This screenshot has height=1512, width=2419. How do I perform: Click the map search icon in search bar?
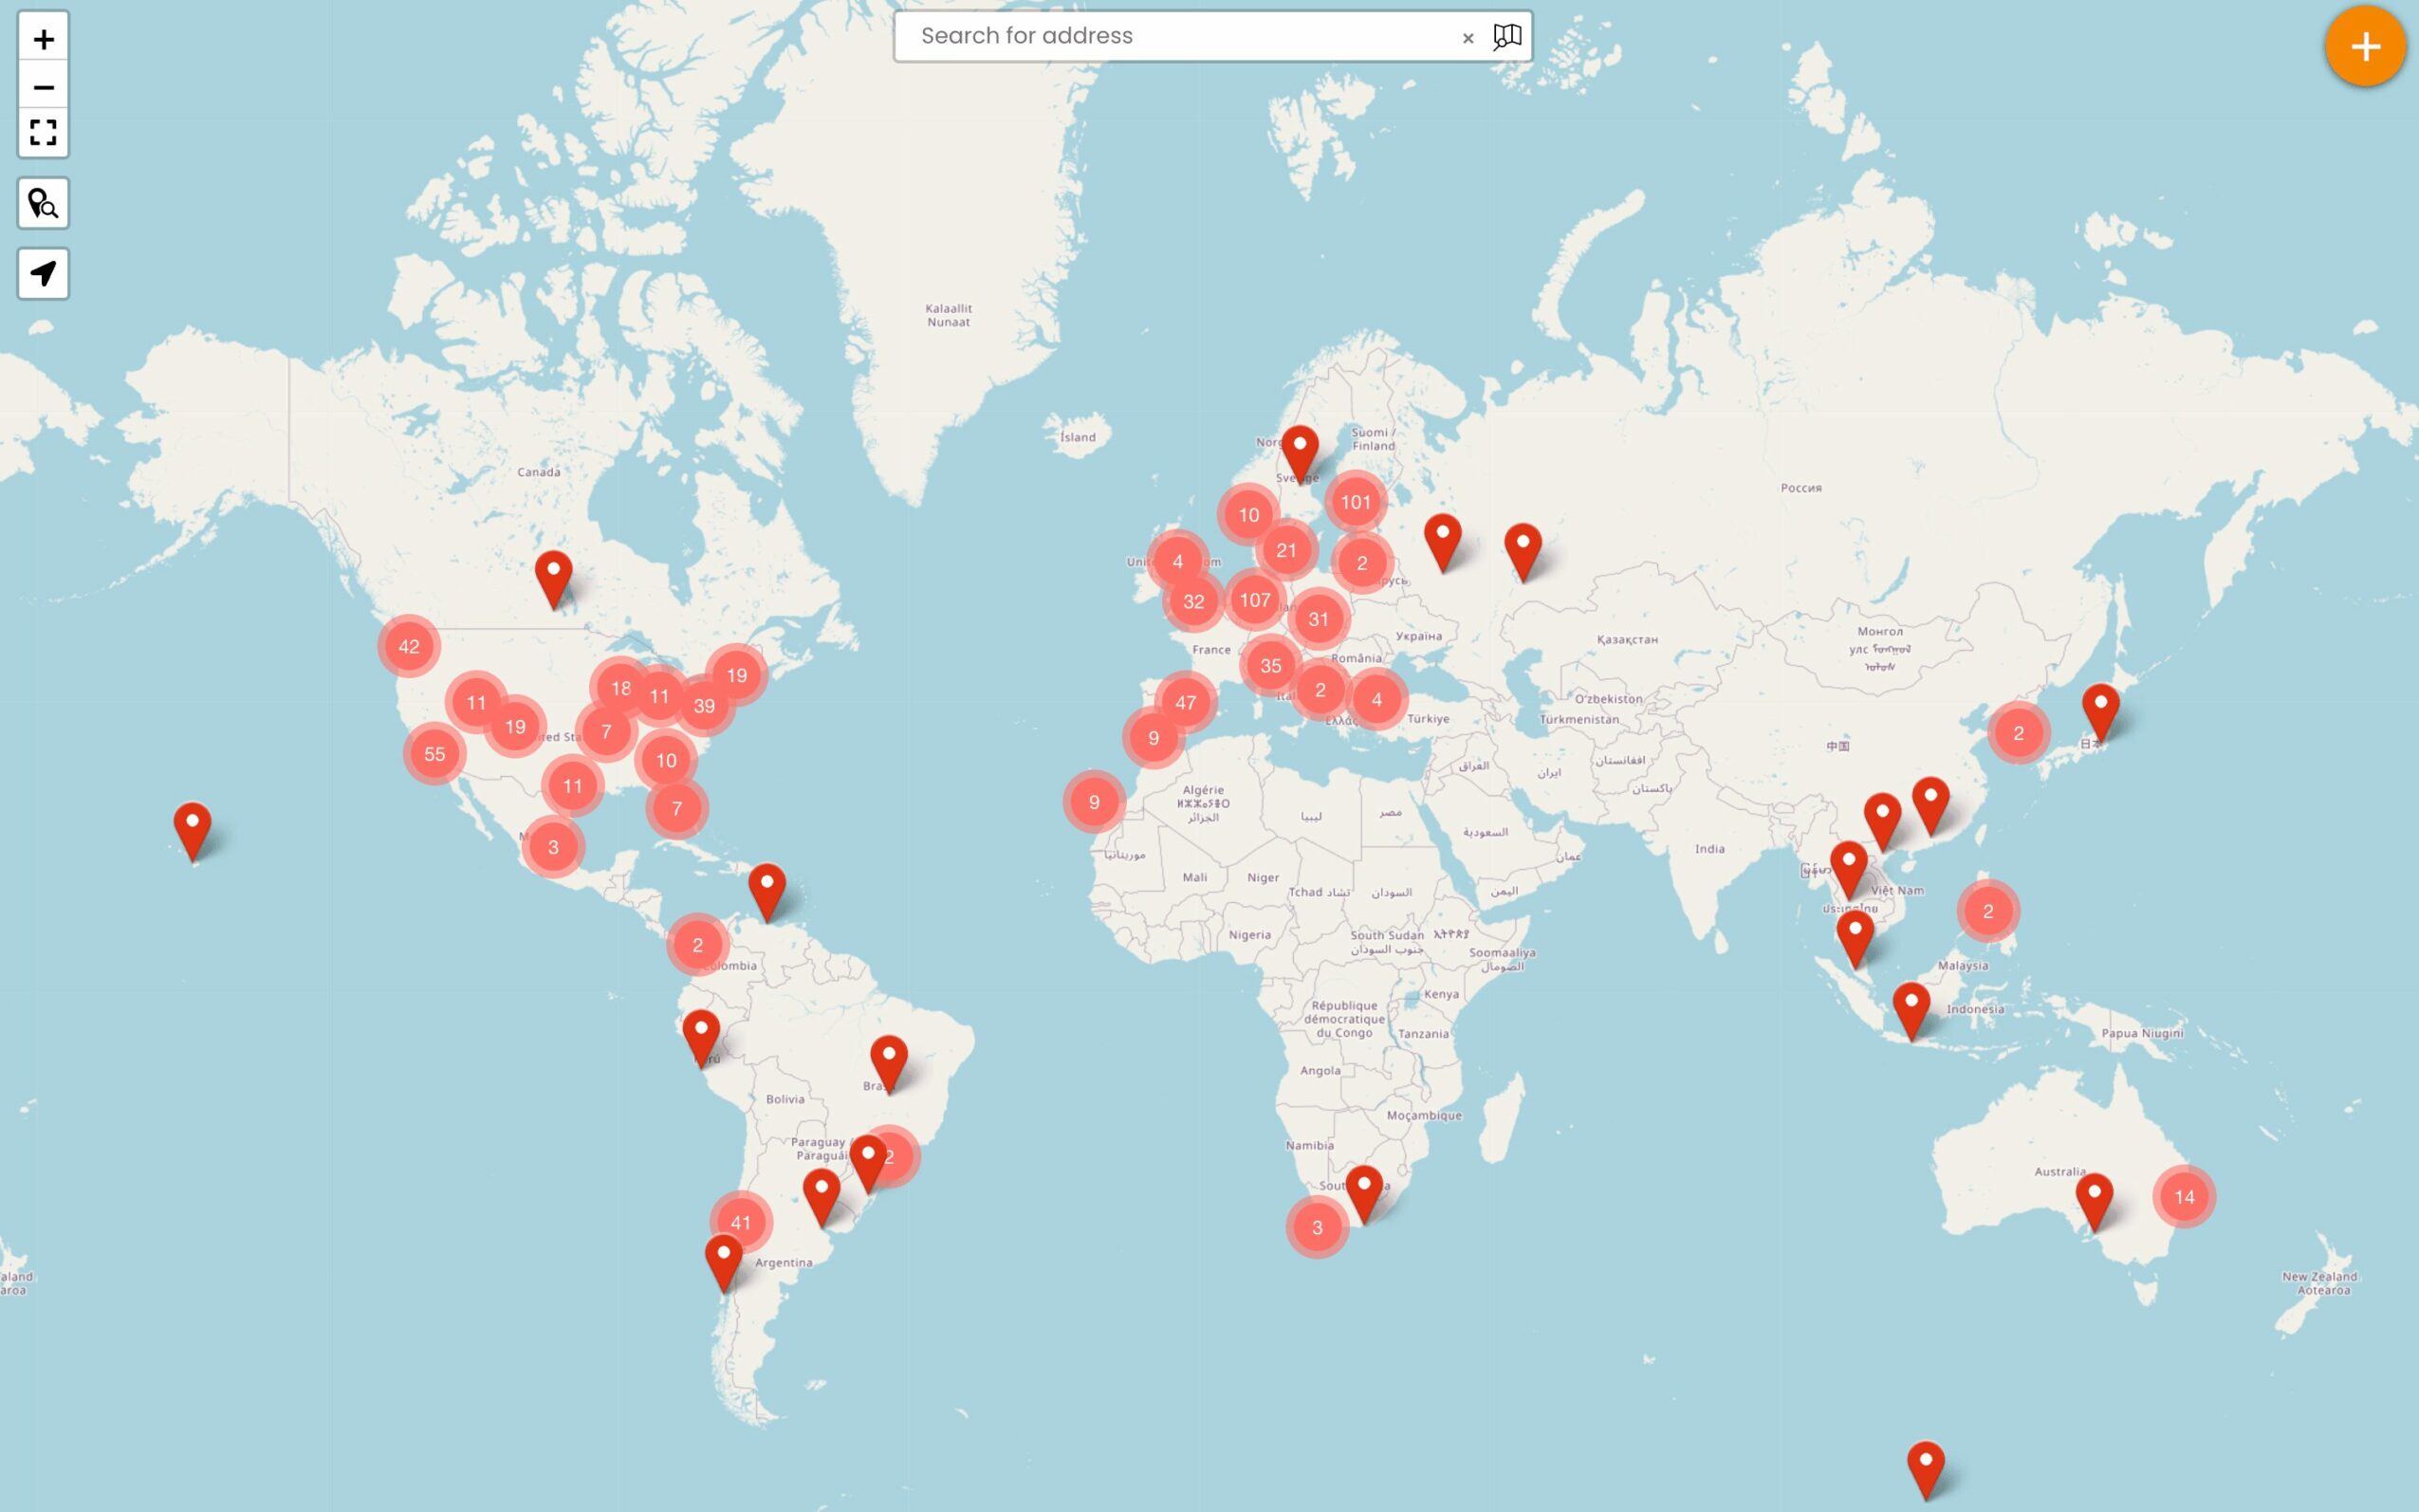tap(1507, 37)
